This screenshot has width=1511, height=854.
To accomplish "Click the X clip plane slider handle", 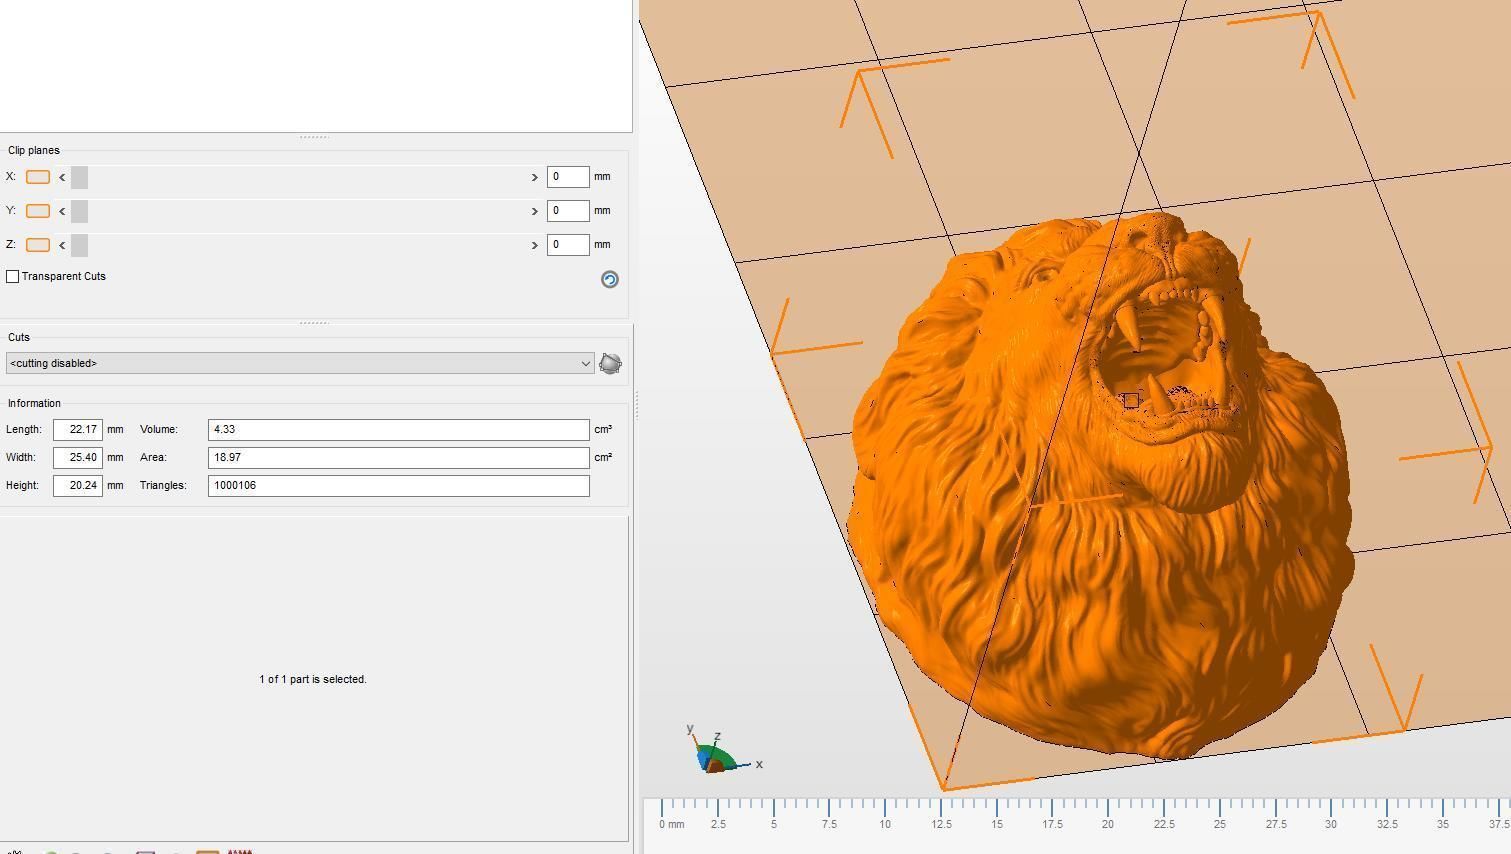I will (80, 177).
